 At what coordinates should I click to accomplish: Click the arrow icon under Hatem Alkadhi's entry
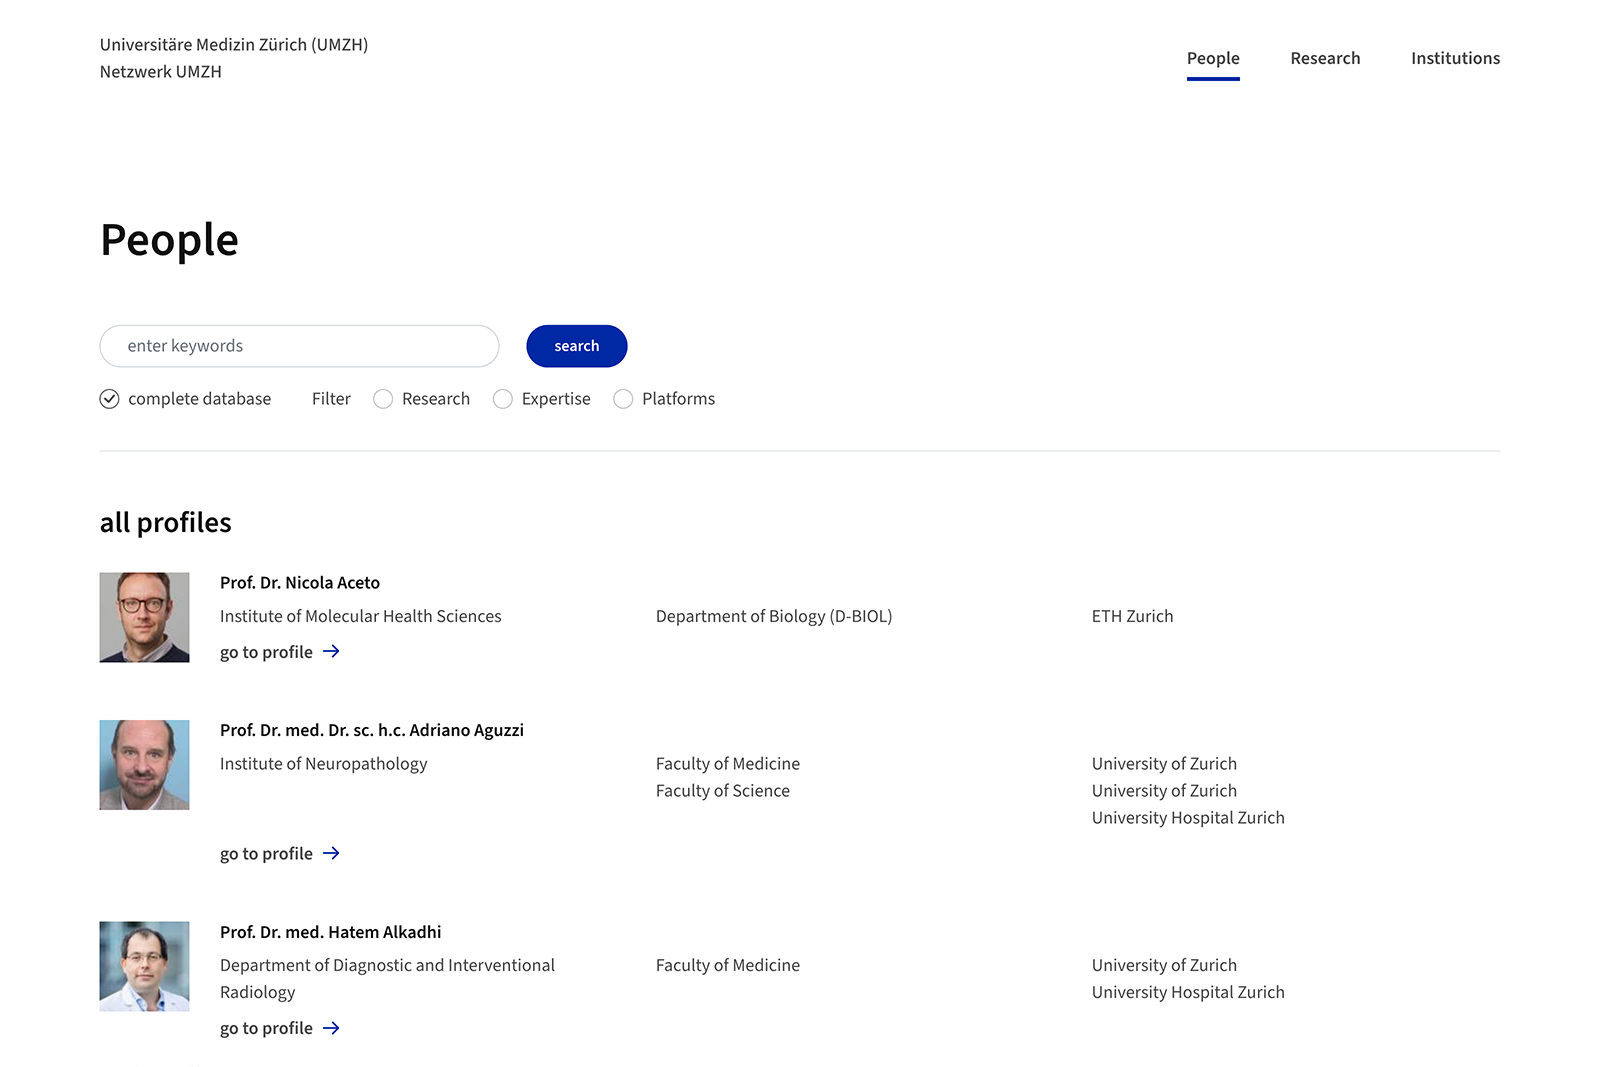pos(331,1029)
